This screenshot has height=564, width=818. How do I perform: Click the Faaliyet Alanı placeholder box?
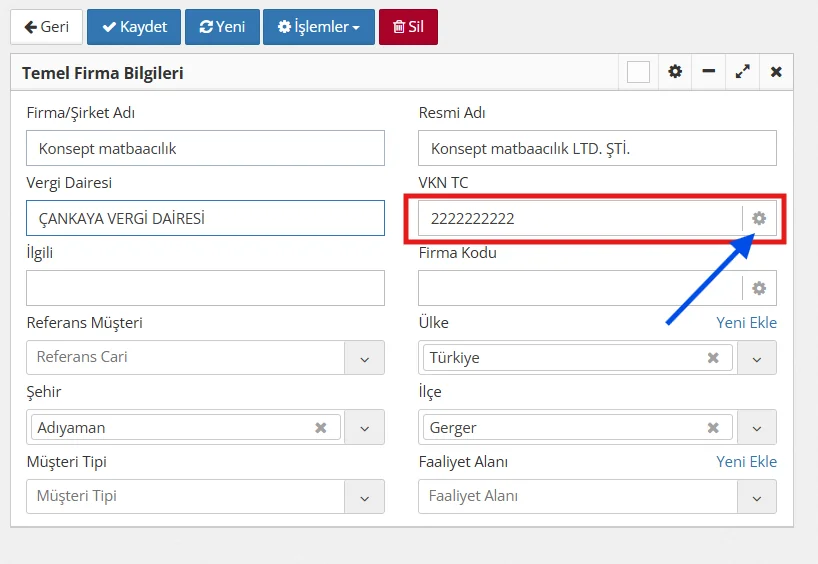[x=578, y=497]
